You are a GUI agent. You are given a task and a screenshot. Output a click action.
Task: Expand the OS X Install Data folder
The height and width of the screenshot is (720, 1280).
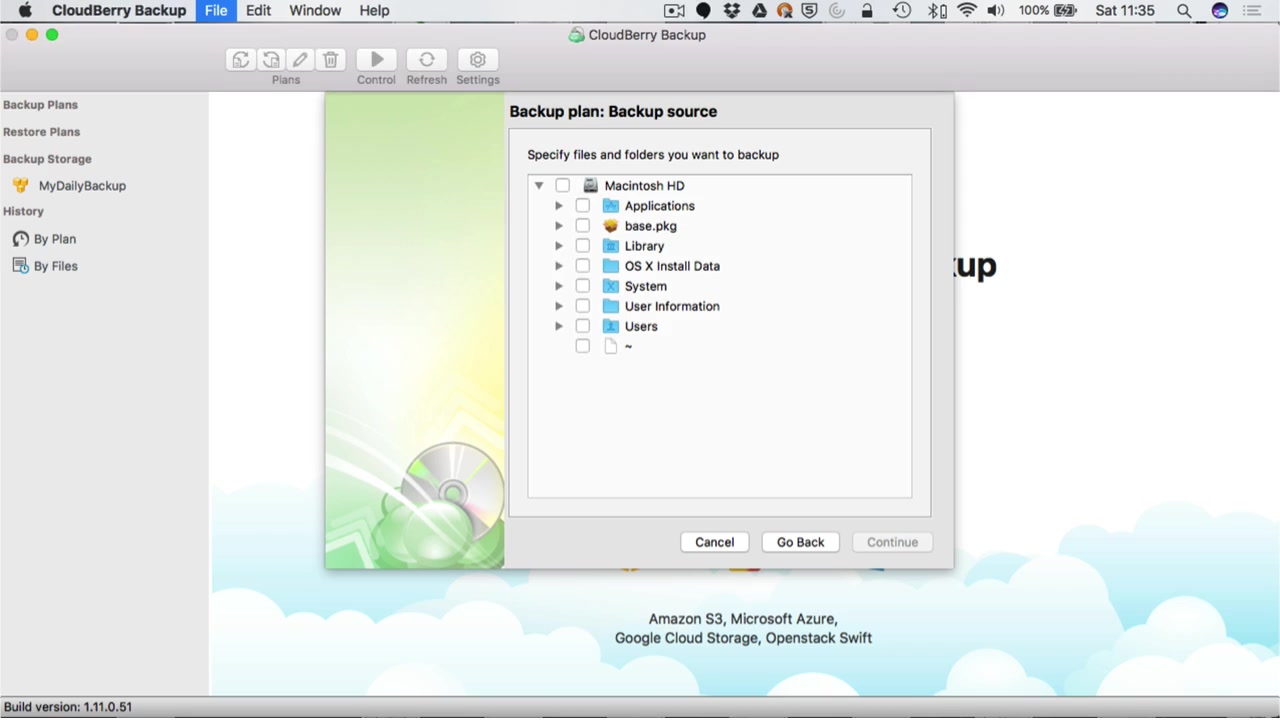coord(559,266)
